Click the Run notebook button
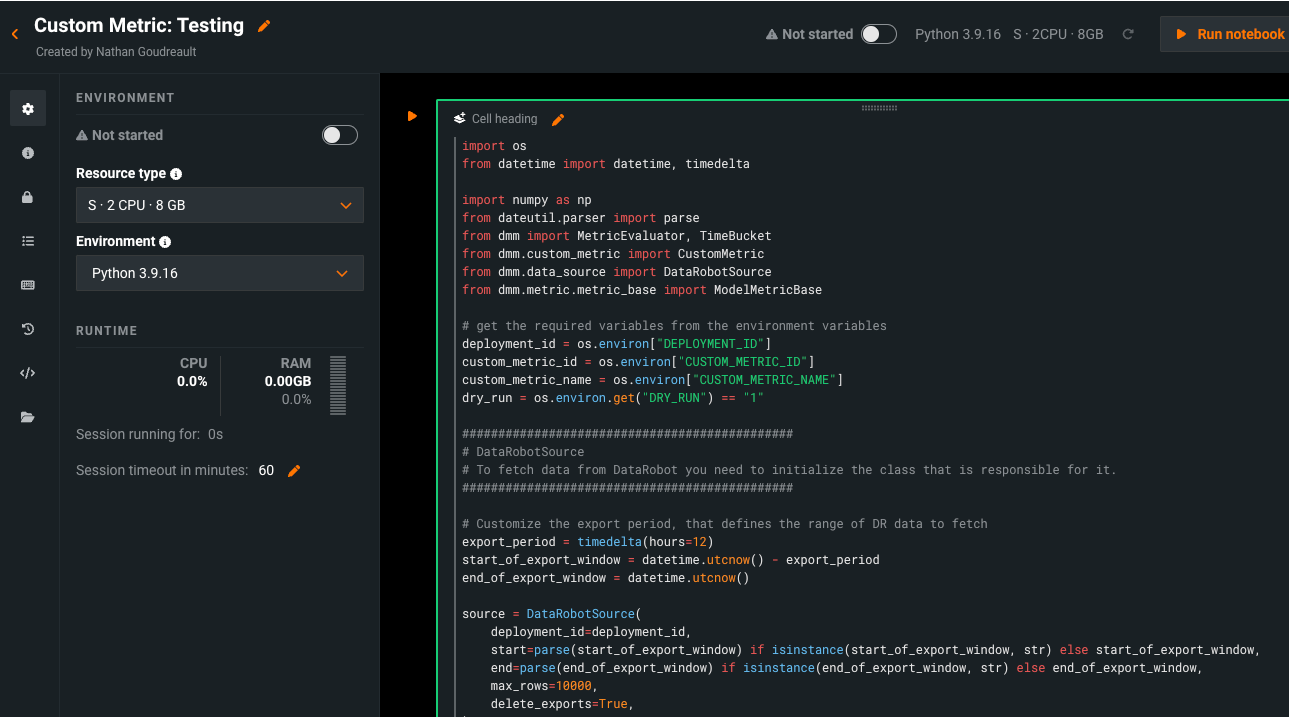Screen dimensions: 1289x717 [x=1229, y=34]
